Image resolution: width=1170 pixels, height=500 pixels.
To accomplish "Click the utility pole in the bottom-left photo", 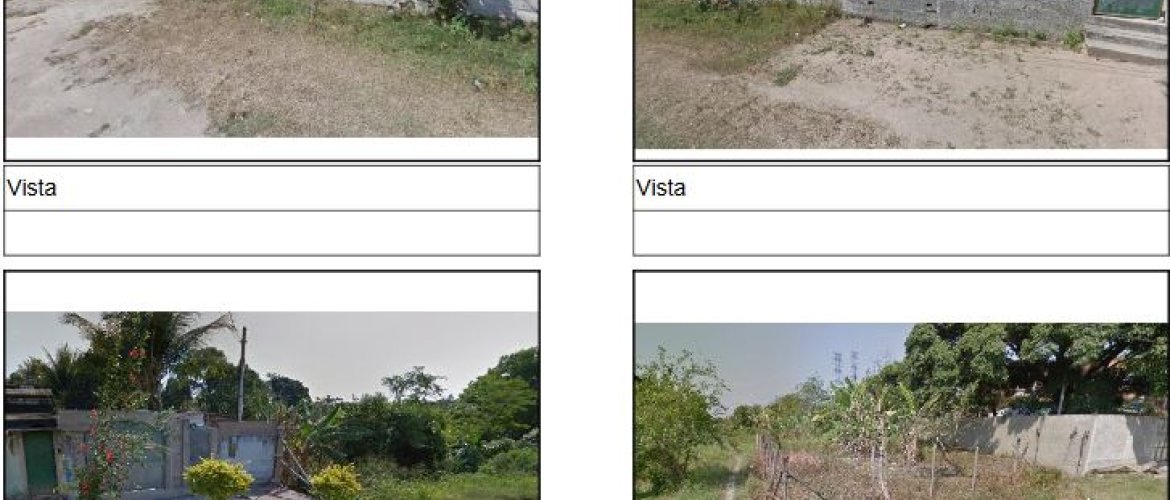I will (x=242, y=373).
